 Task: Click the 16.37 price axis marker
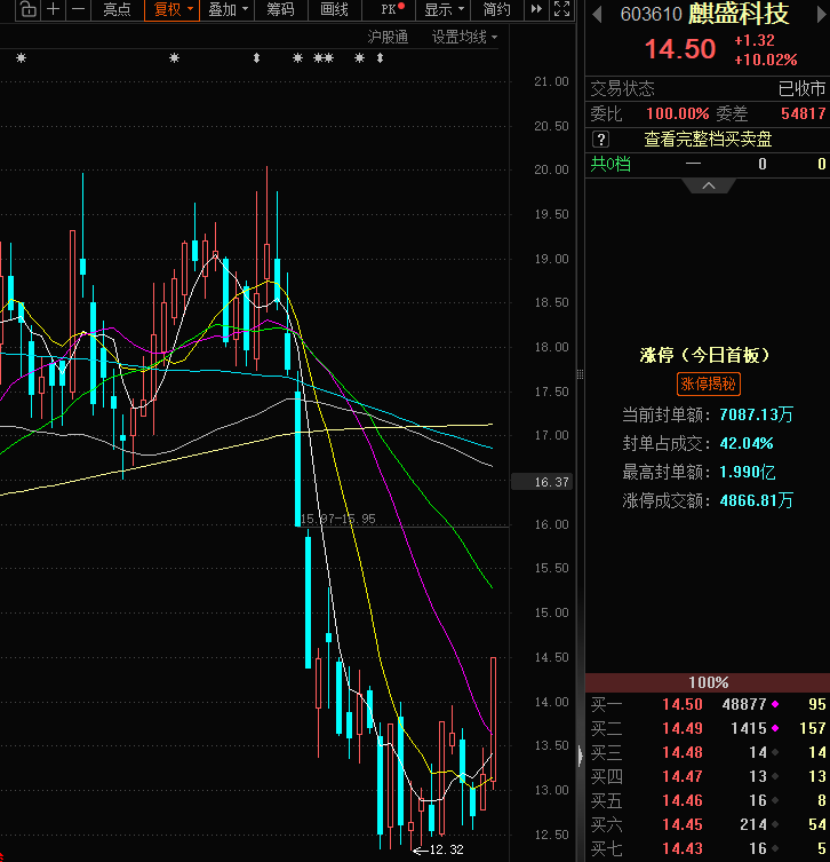(x=542, y=482)
